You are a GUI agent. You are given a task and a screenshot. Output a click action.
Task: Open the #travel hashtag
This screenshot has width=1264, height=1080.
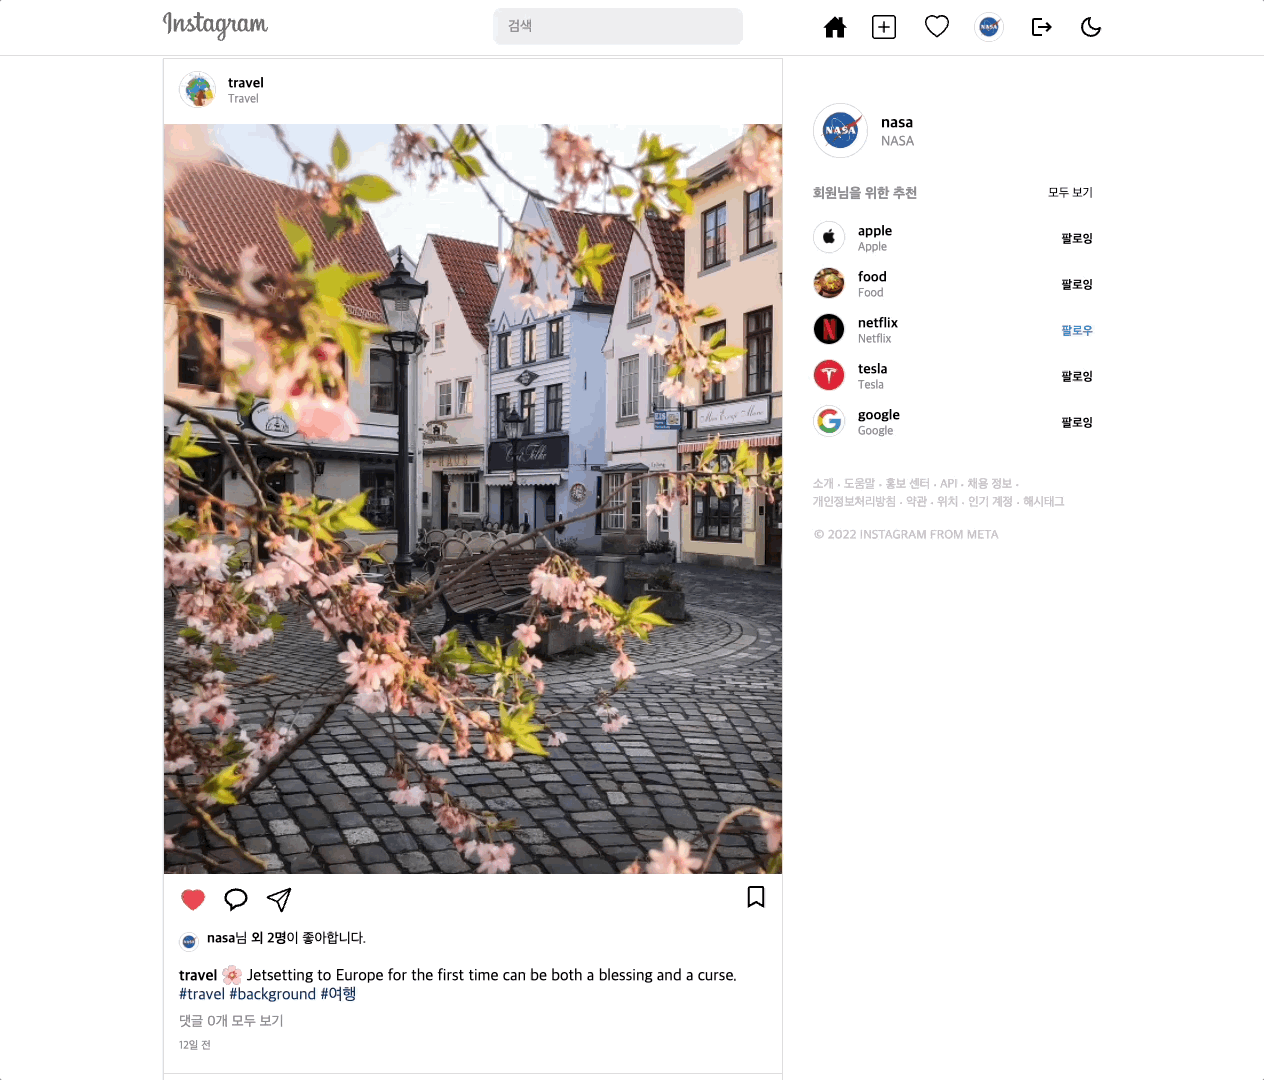[202, 994]
